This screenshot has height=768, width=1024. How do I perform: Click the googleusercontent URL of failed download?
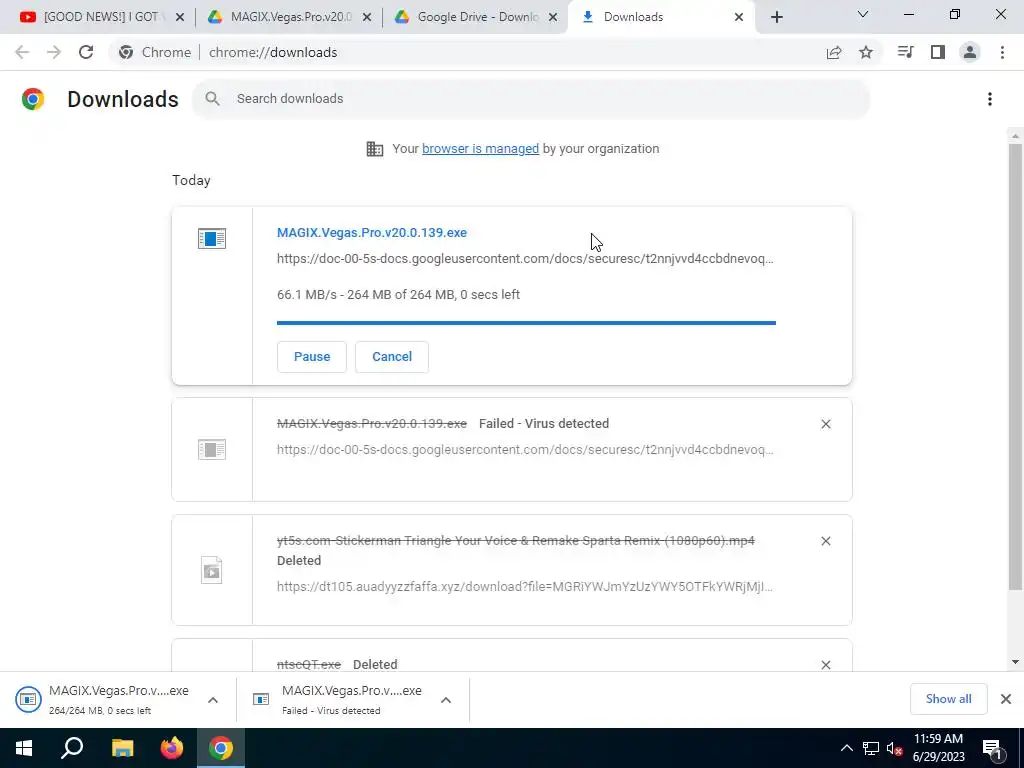pos(525,449)
